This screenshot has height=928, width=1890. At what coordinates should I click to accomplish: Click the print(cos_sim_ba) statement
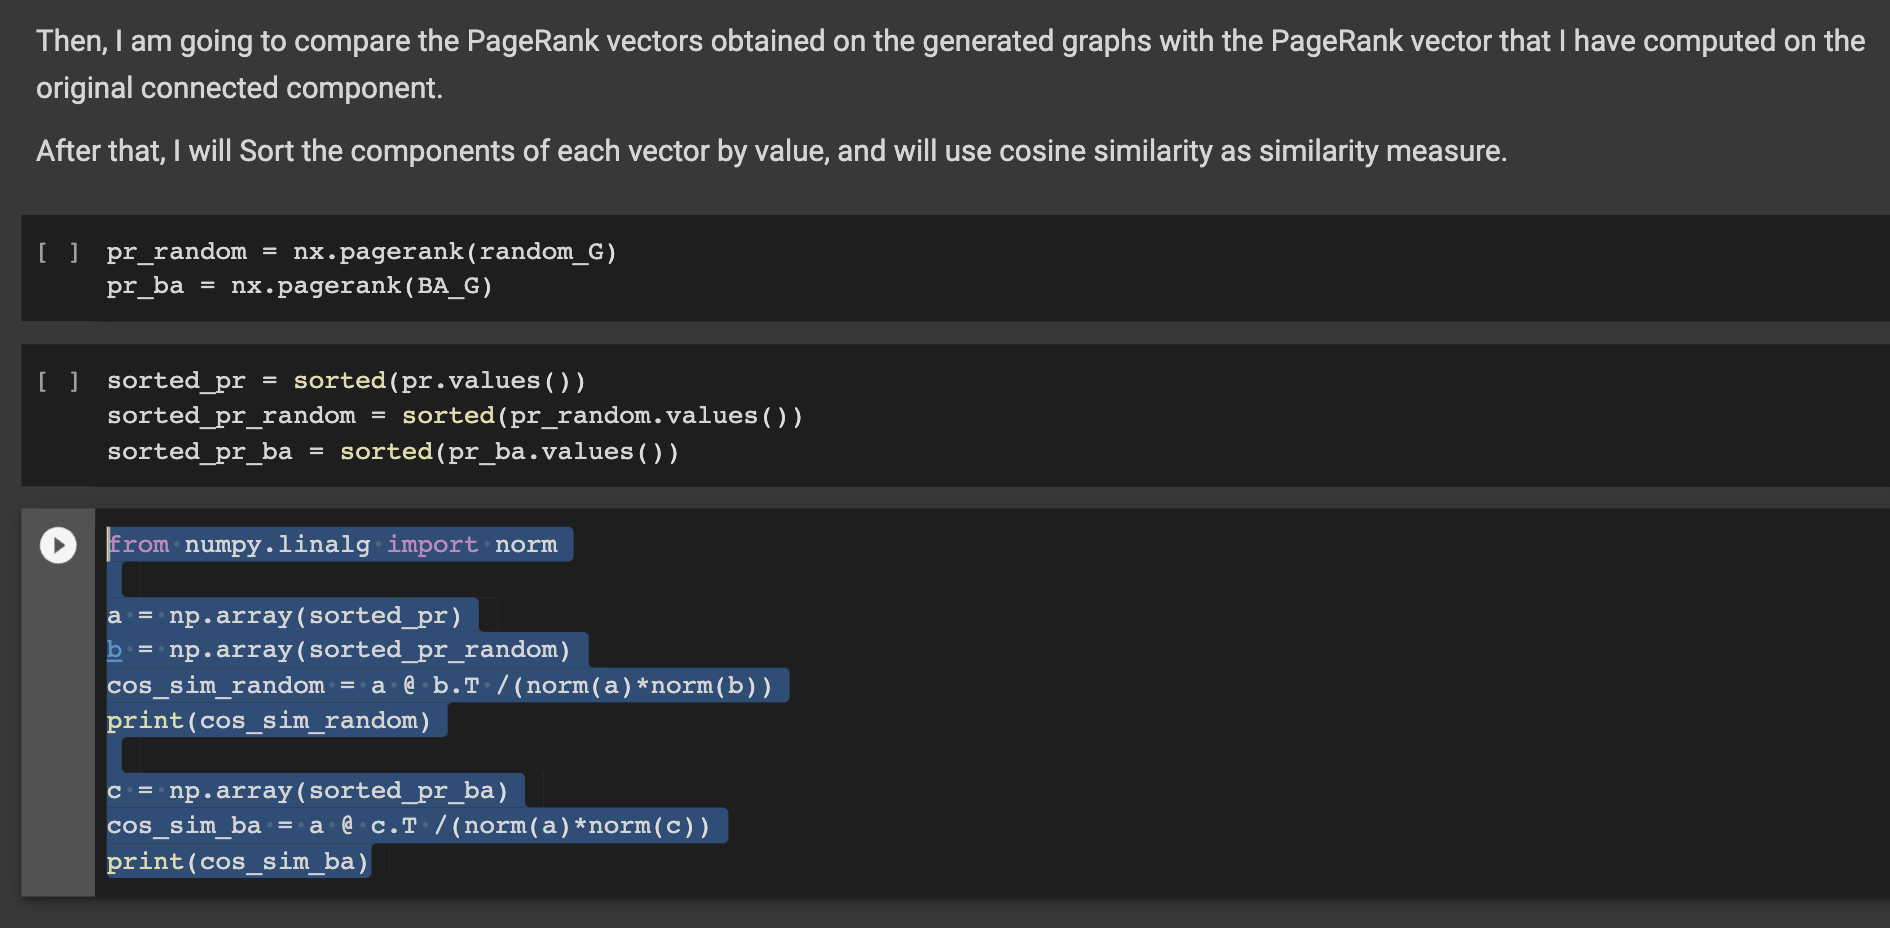tap(238, 861)
